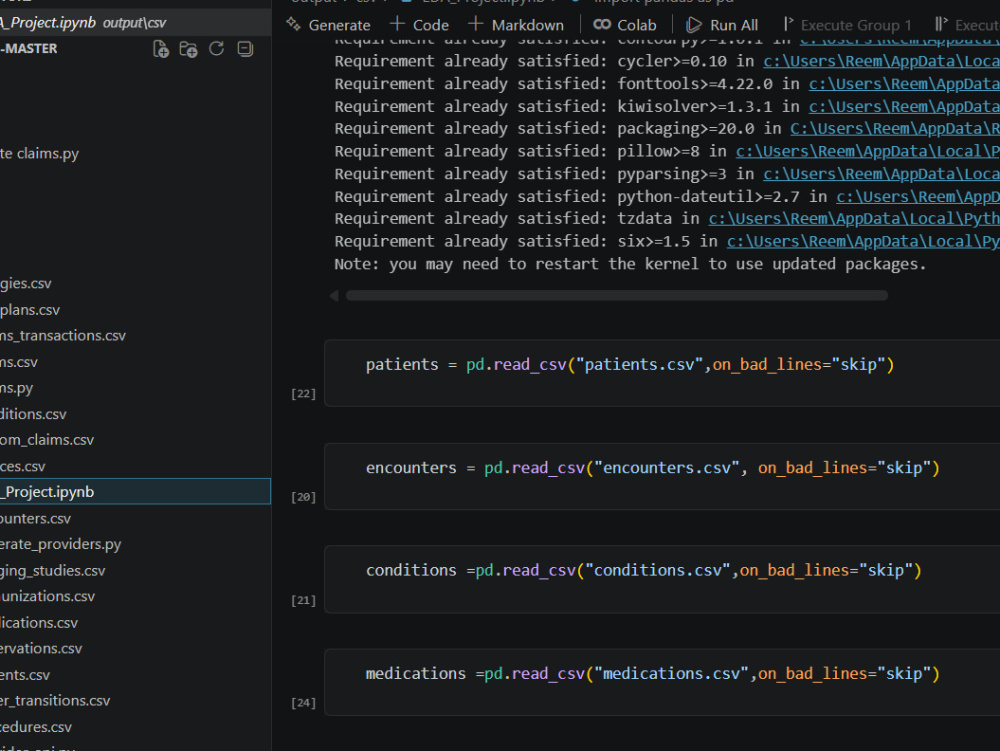The image size is (1000, 751).
Task: Run All notebook cells
Action: click(722, 25)
